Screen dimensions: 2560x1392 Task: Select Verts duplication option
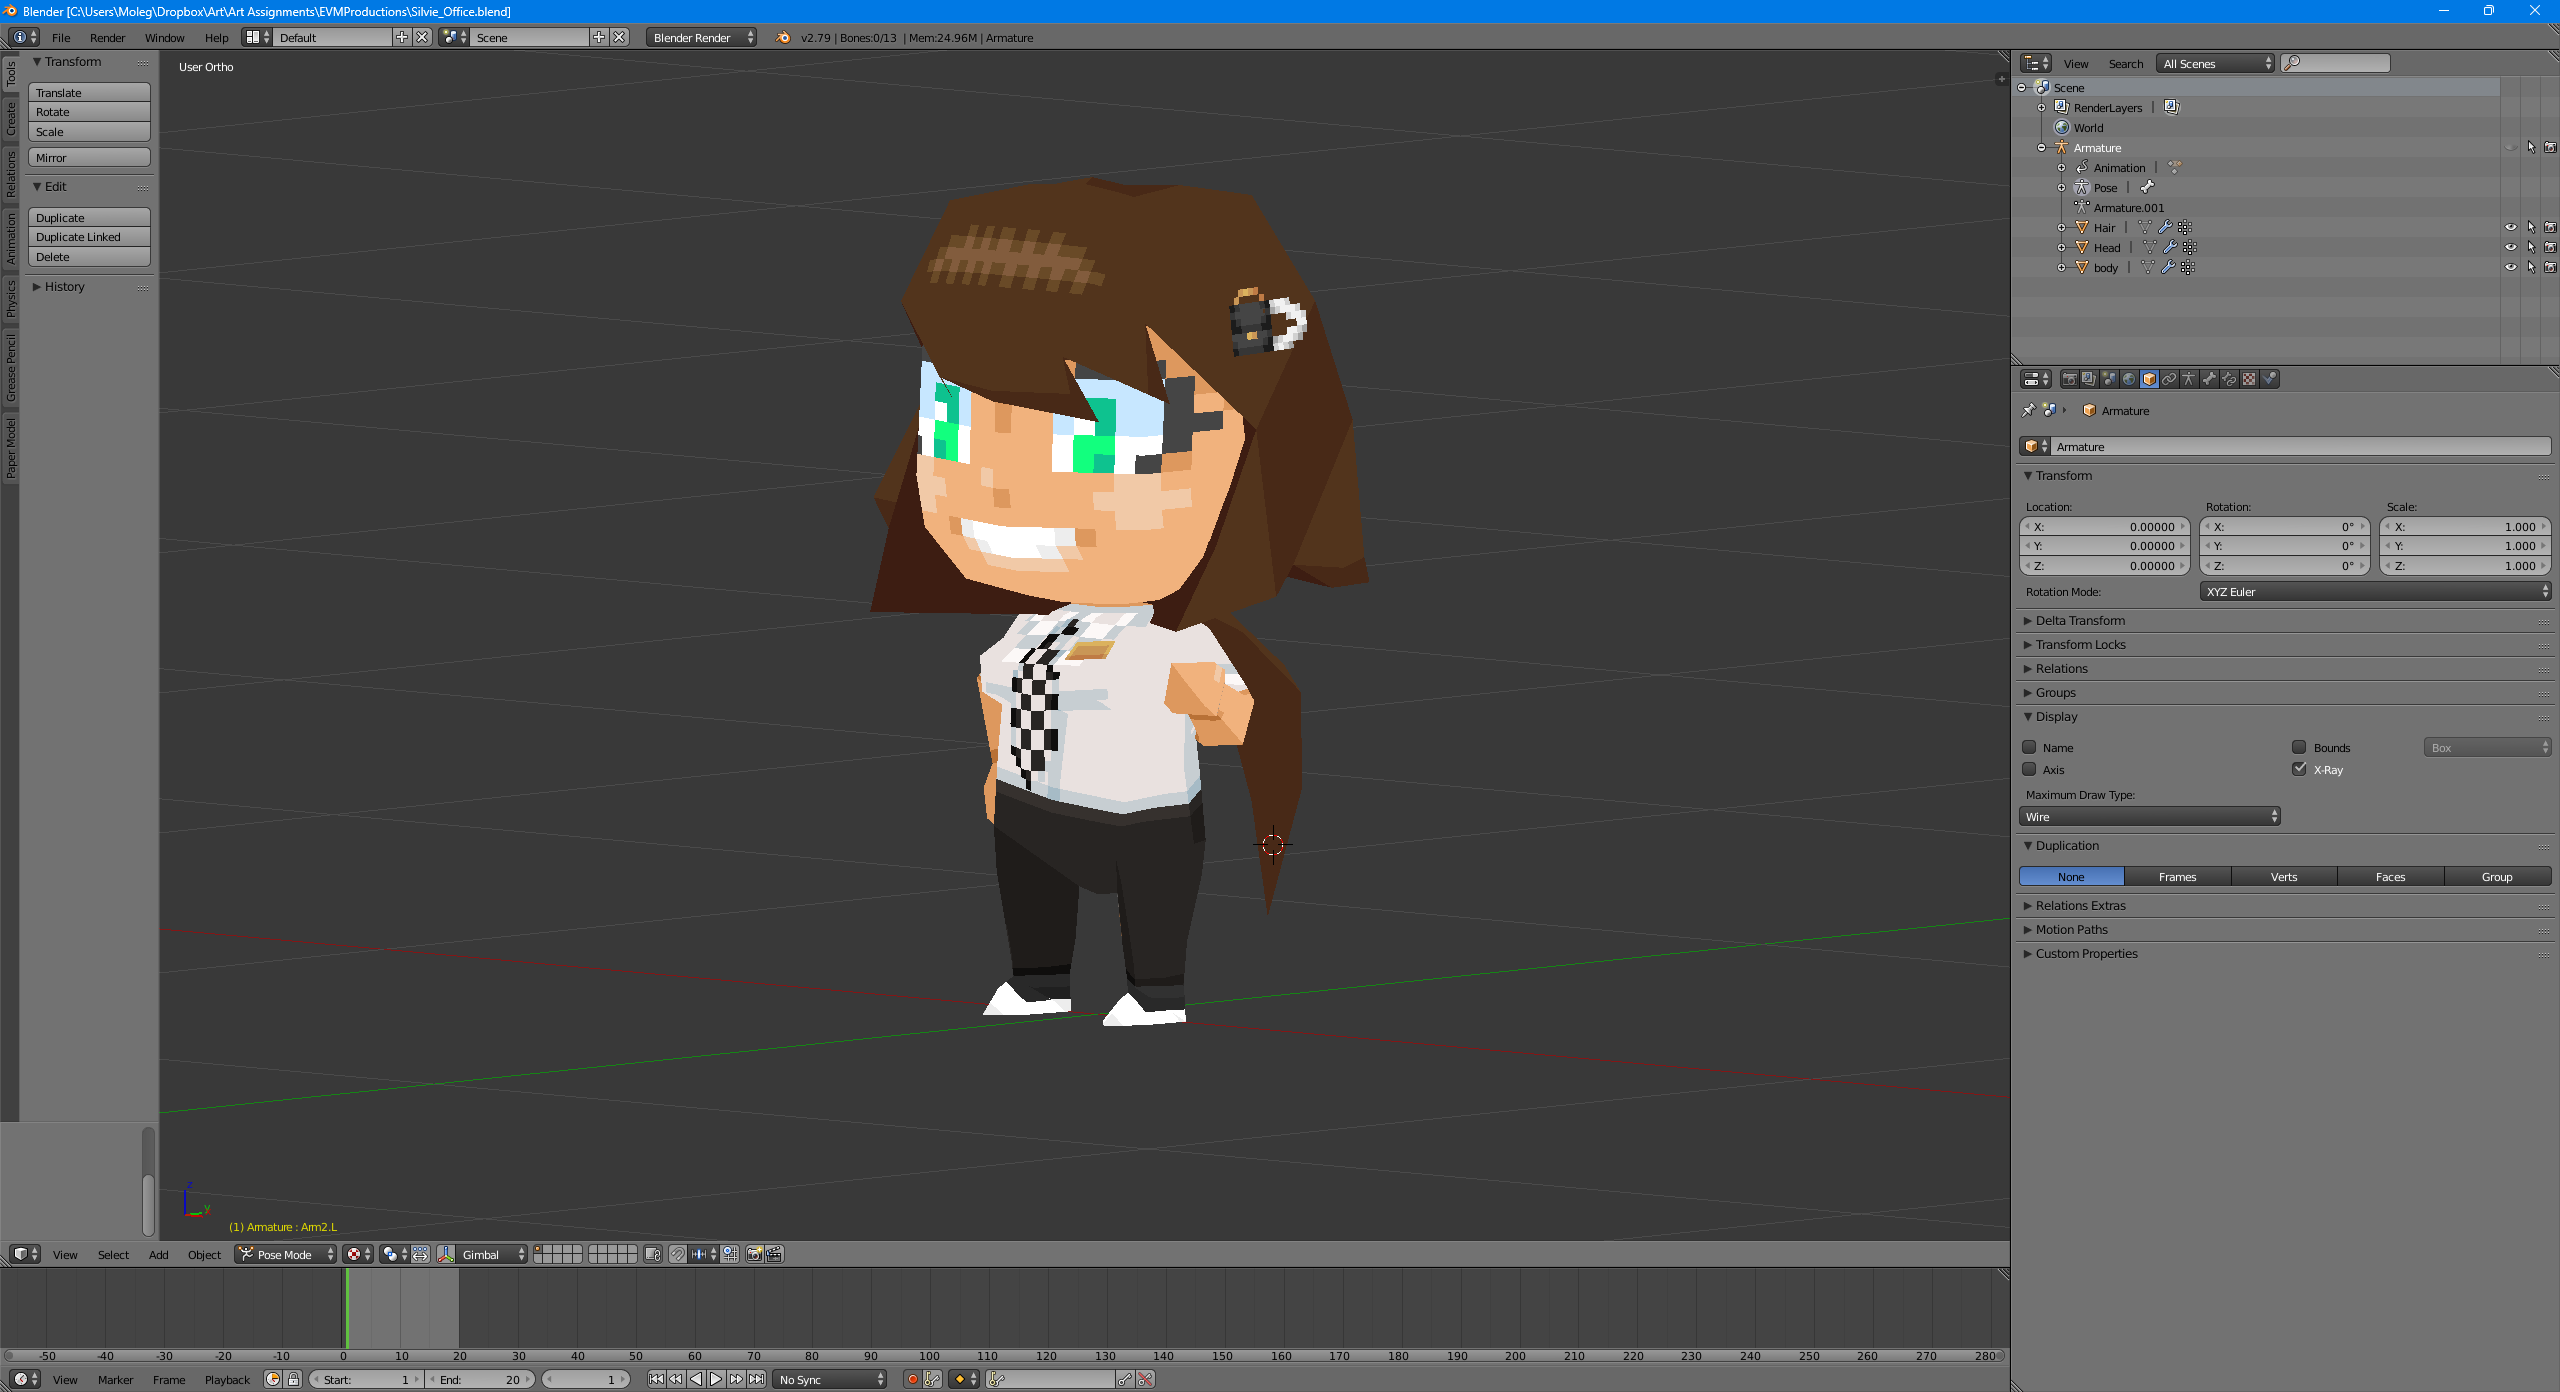(x=2283, y=877)
